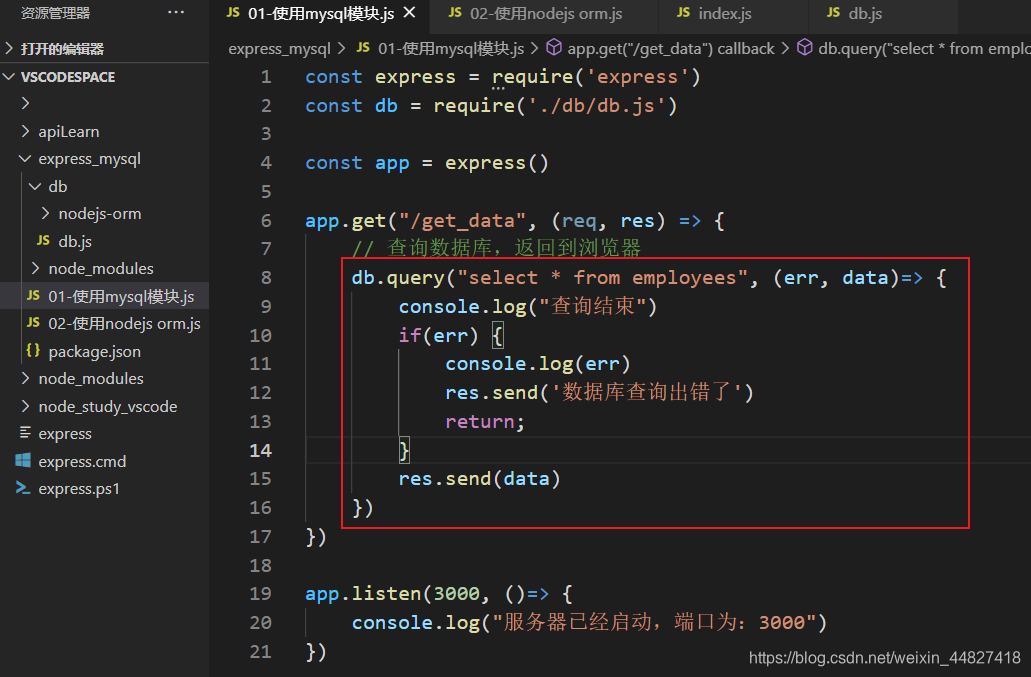Expand node_modules inside express_mysql
Image resolution: width=1031 pixels, height=677 pixels.
point(101,269)
